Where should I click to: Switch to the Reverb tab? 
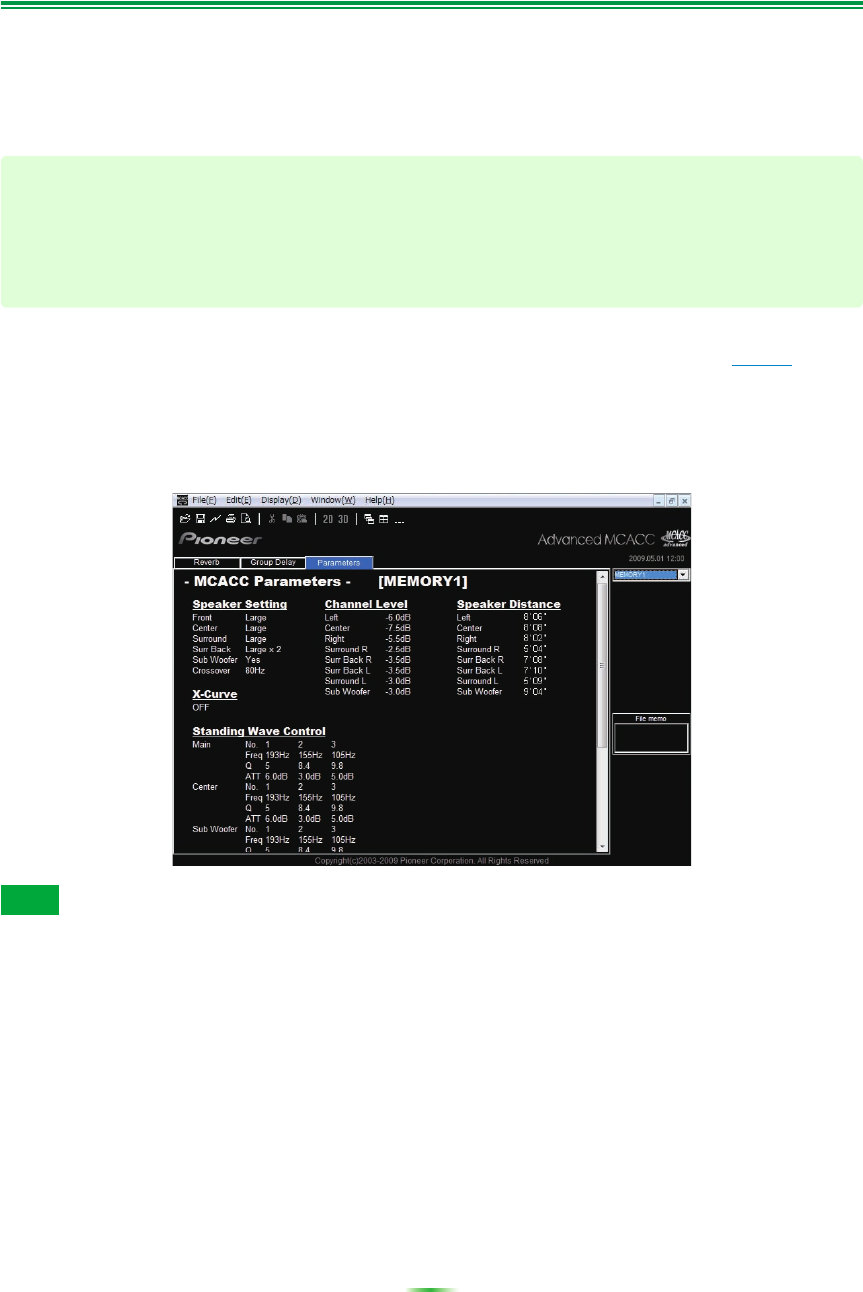[x=206, y=563]
